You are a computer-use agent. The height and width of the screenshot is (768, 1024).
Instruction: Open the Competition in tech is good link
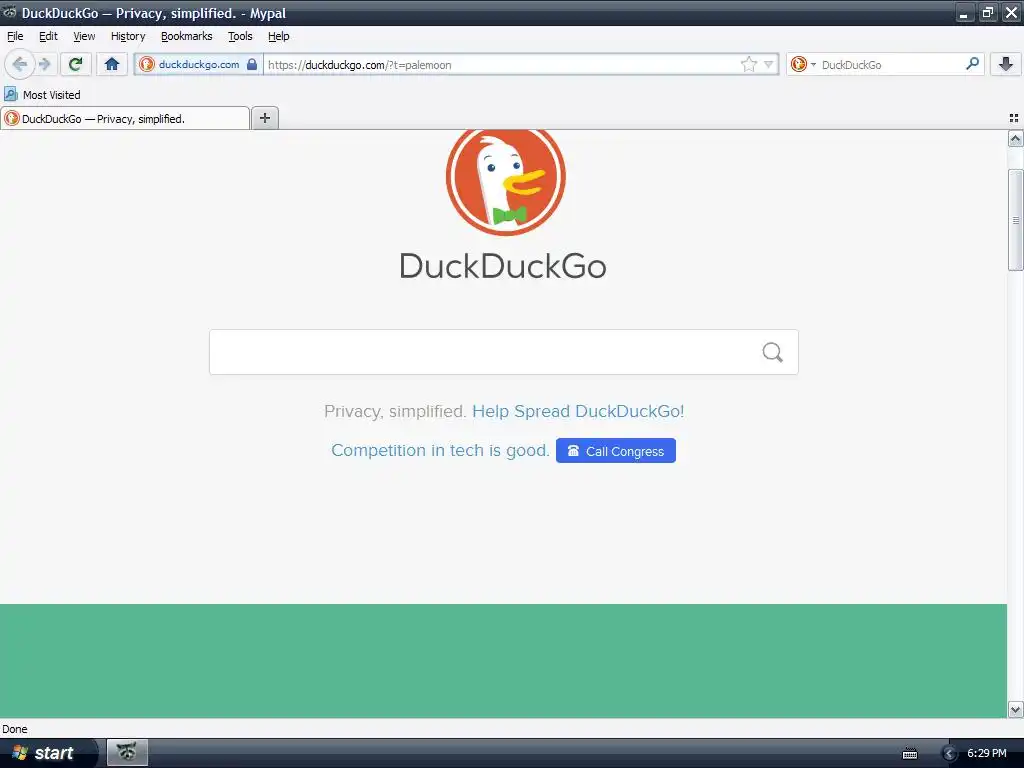click(x=440, y=450)
